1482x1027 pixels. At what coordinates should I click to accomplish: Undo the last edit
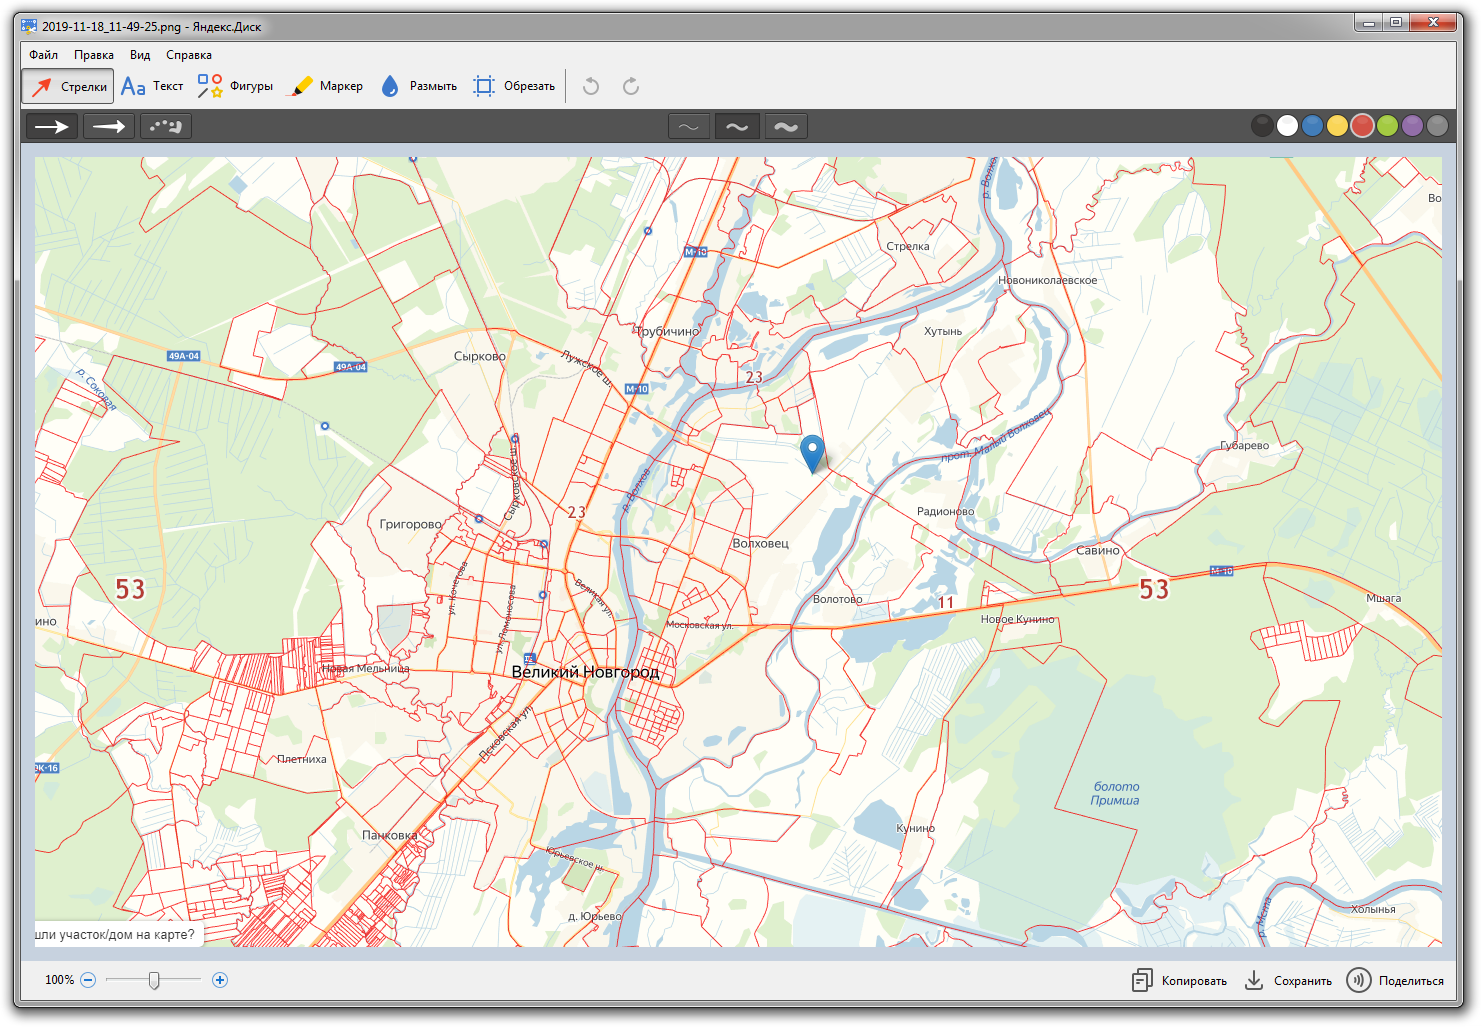pos(591,87)
